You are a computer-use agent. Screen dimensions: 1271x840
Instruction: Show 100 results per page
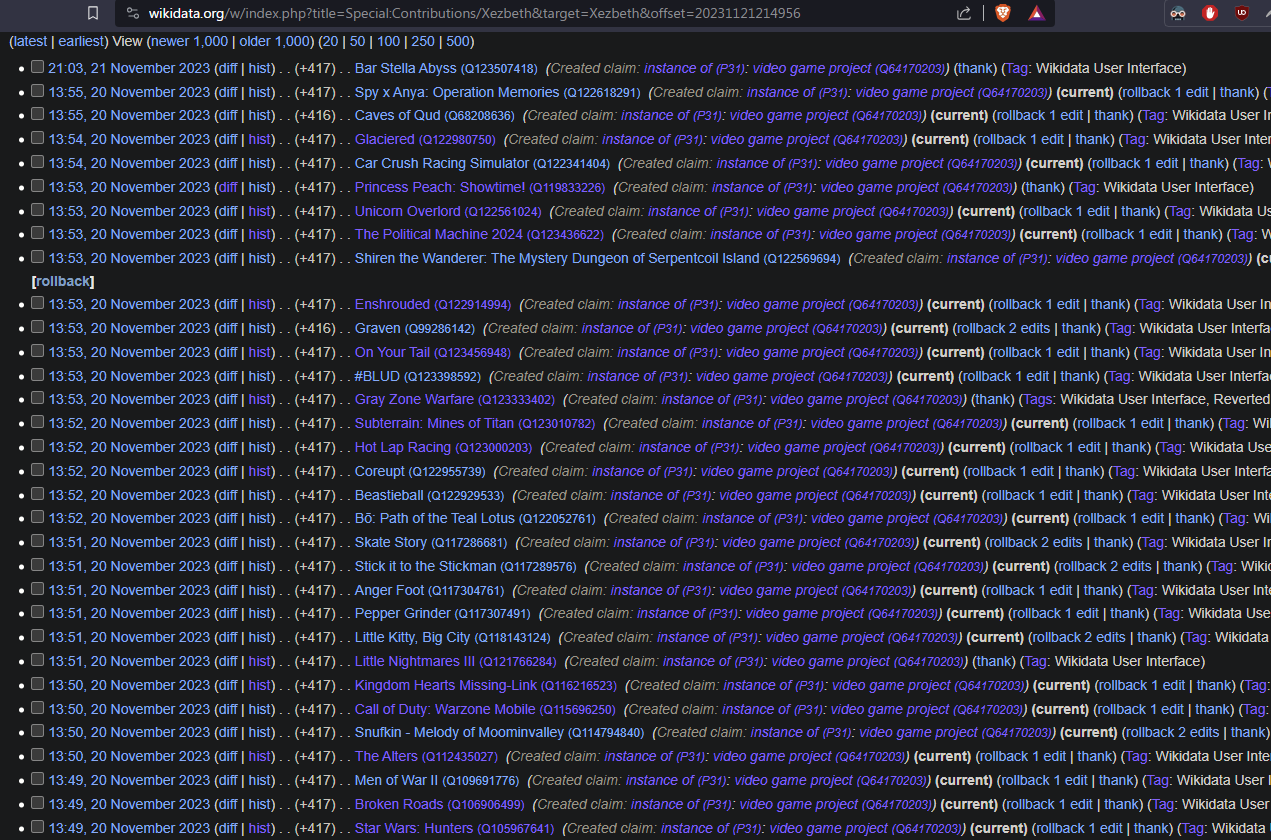coord(388,41)
